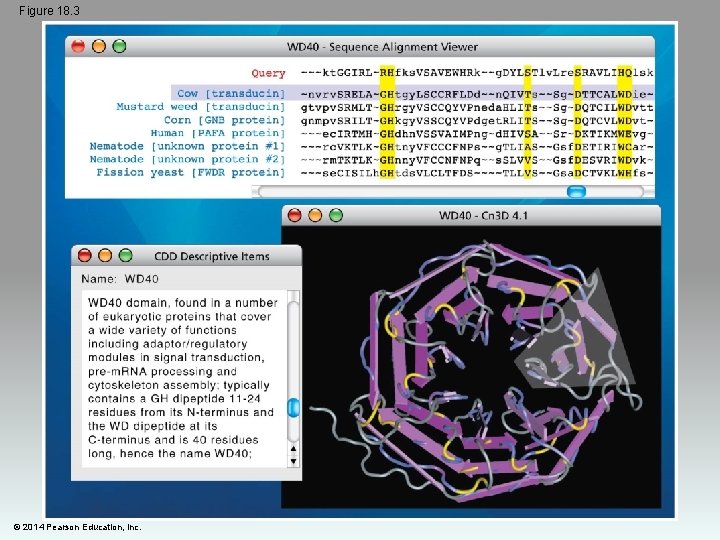The image size is (720, 540).
Task: Click the scroll down arrow in CDD Descriptive Items
Action: [293, 461]
